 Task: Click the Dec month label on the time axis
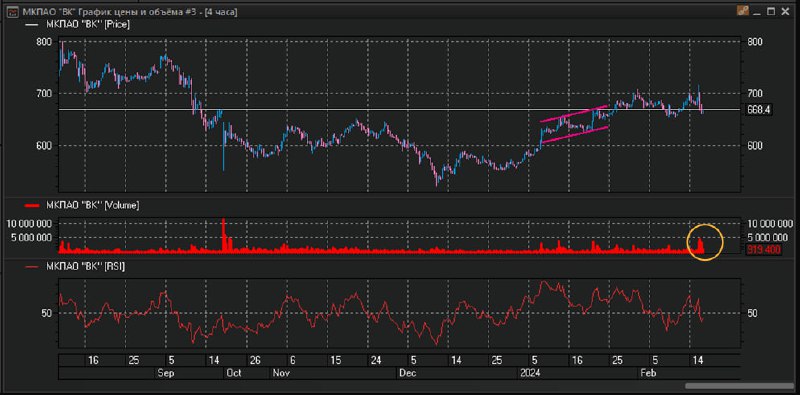(409, 373)
